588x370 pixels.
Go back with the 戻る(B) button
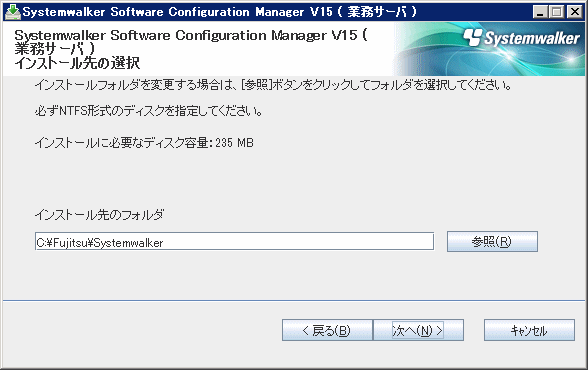[327, 330]
